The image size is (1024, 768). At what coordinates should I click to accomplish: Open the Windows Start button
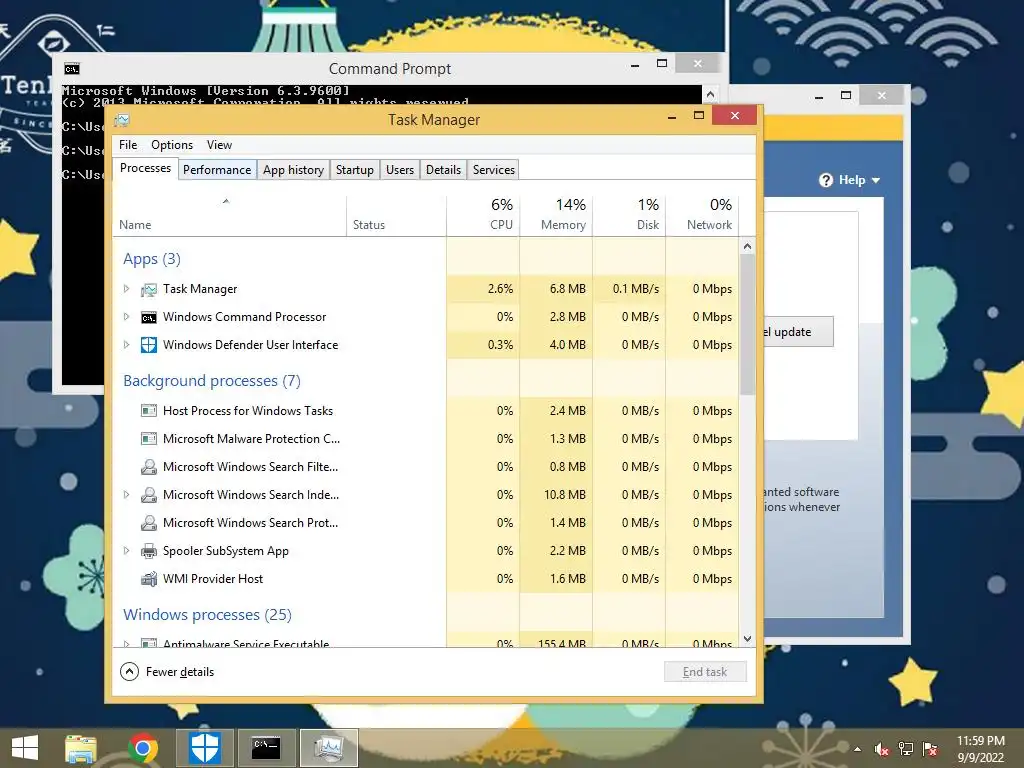point(25,748)
